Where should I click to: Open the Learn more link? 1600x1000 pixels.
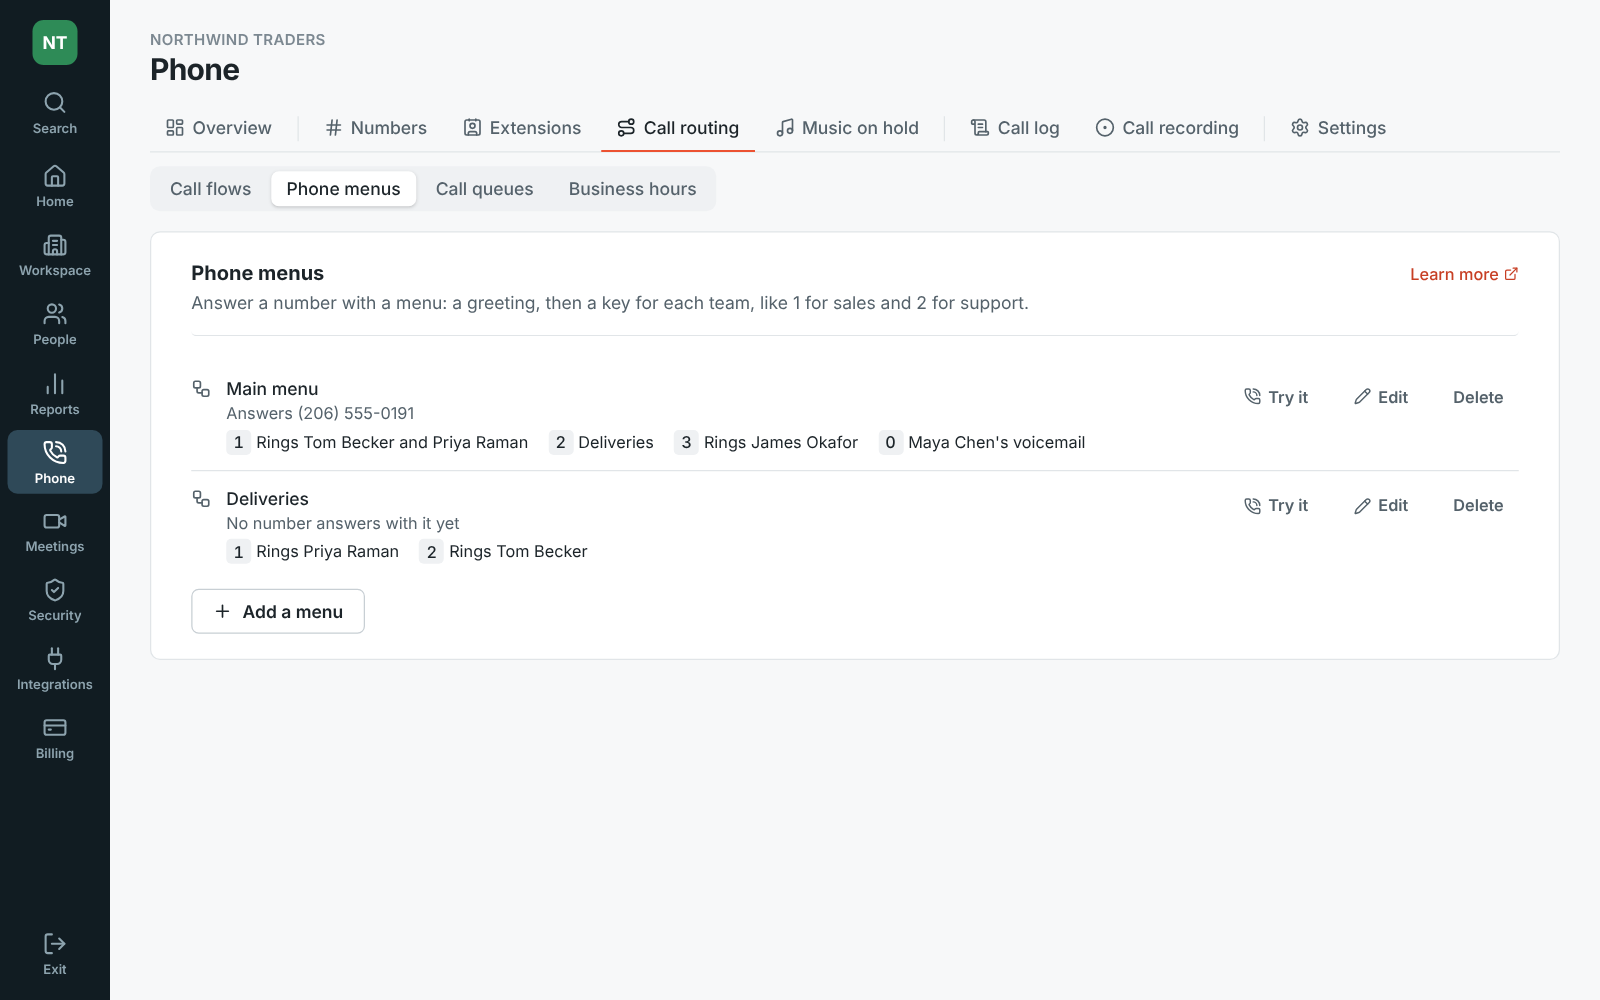(x=1464, y=274)
